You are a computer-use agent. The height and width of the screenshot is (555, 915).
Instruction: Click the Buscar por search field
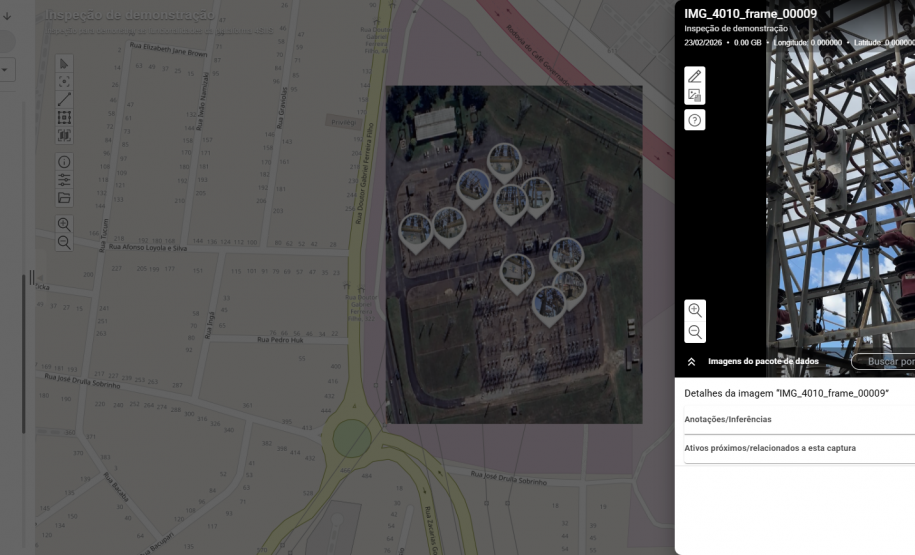click(x=885, y=361)
